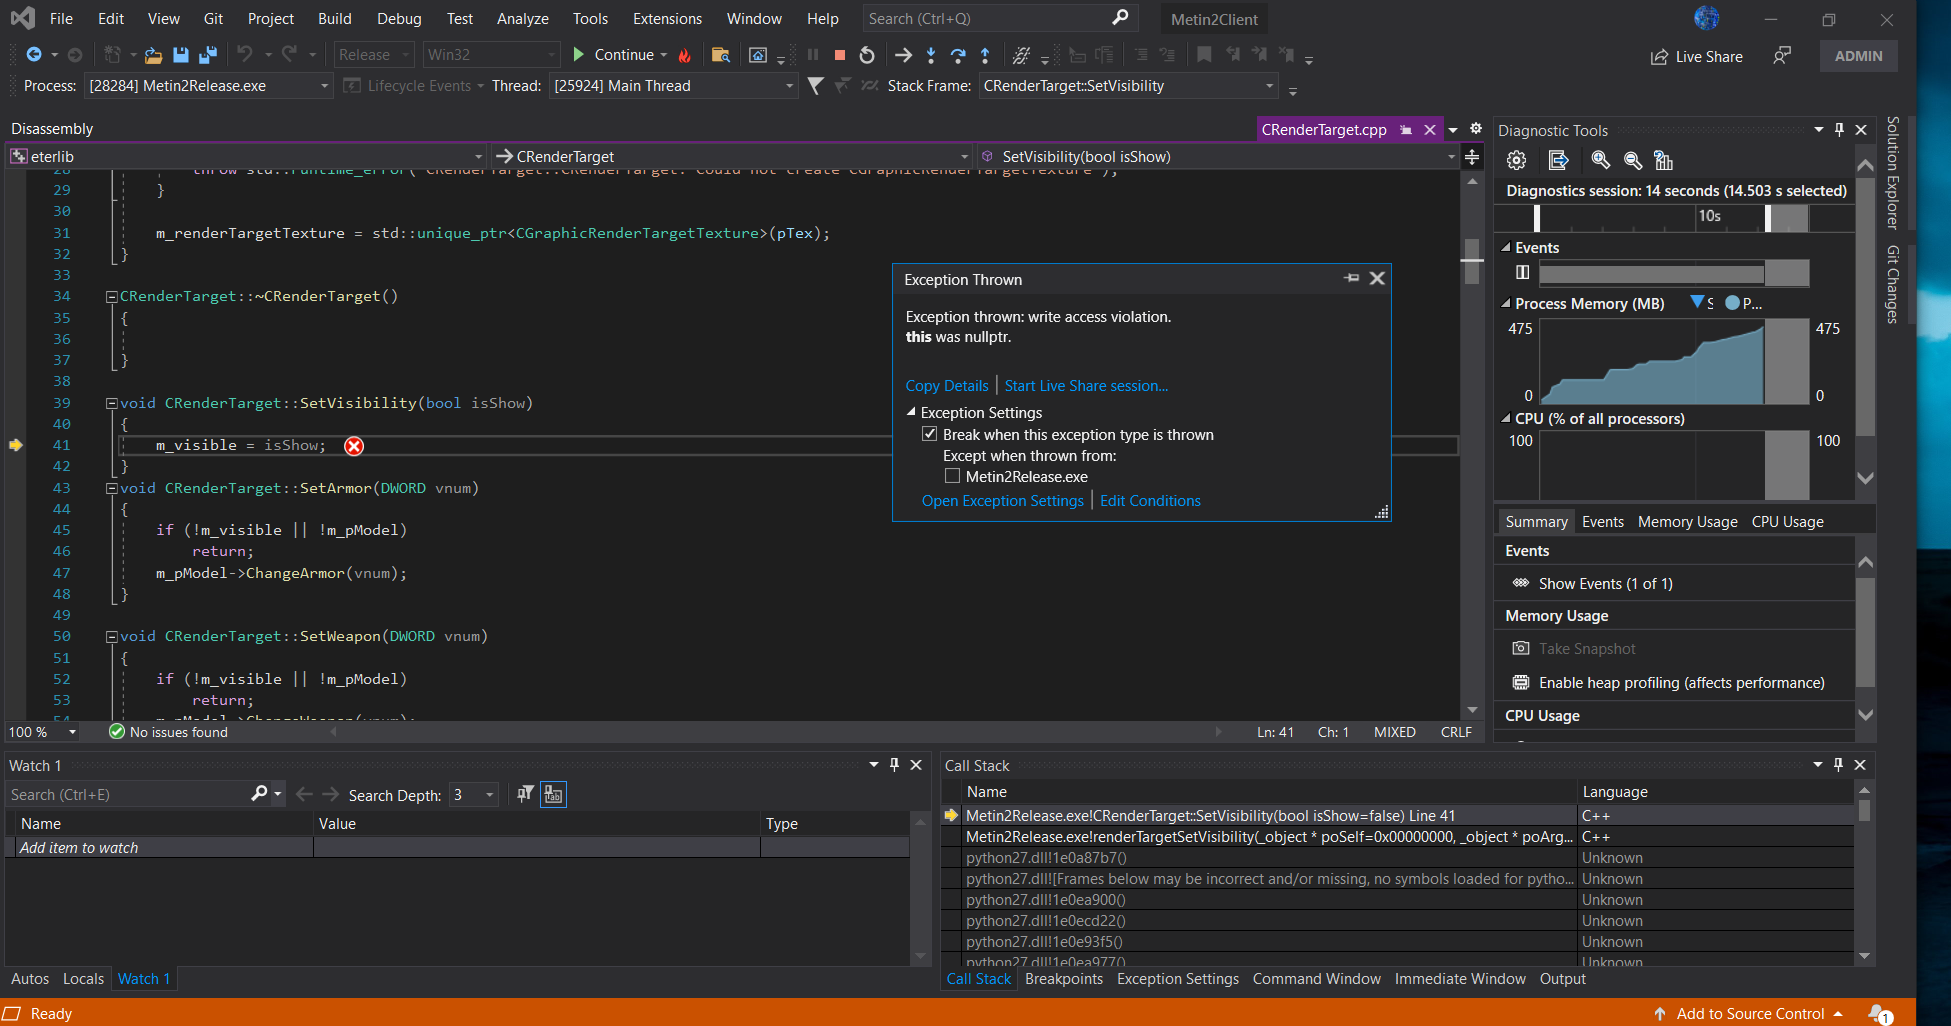Pin the Exception Thrown popup
The width and height of the screenshot is (1951, 1026).
click(1352, 278)
